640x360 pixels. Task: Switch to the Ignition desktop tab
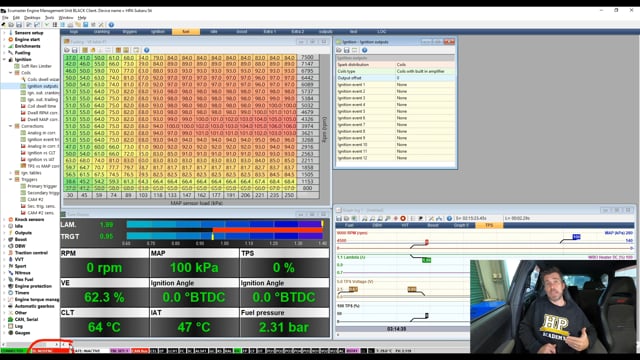click(x=158, y=31)
